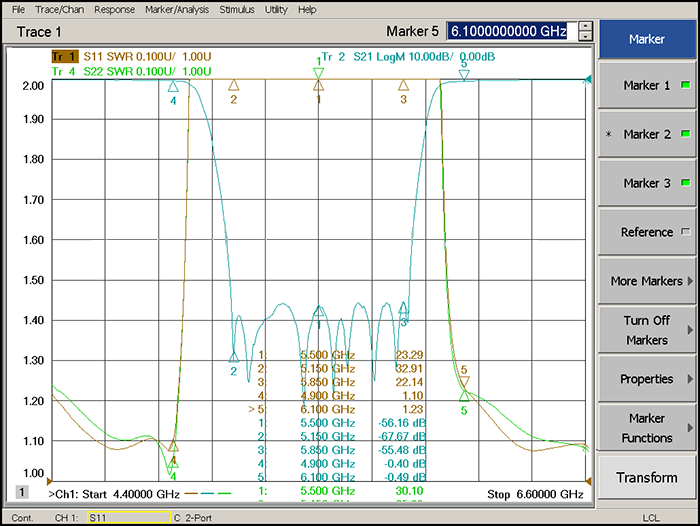Open the File menu
The width and height of the screenshot is (700, 526).
(x=18, y=9)
